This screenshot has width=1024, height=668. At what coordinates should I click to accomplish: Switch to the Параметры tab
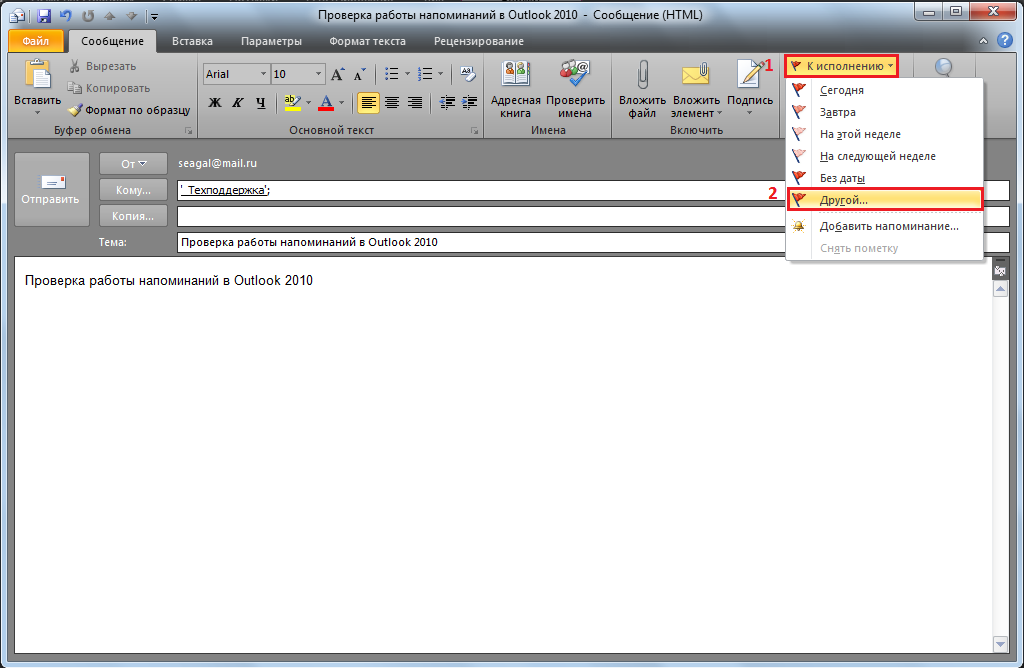271,41
